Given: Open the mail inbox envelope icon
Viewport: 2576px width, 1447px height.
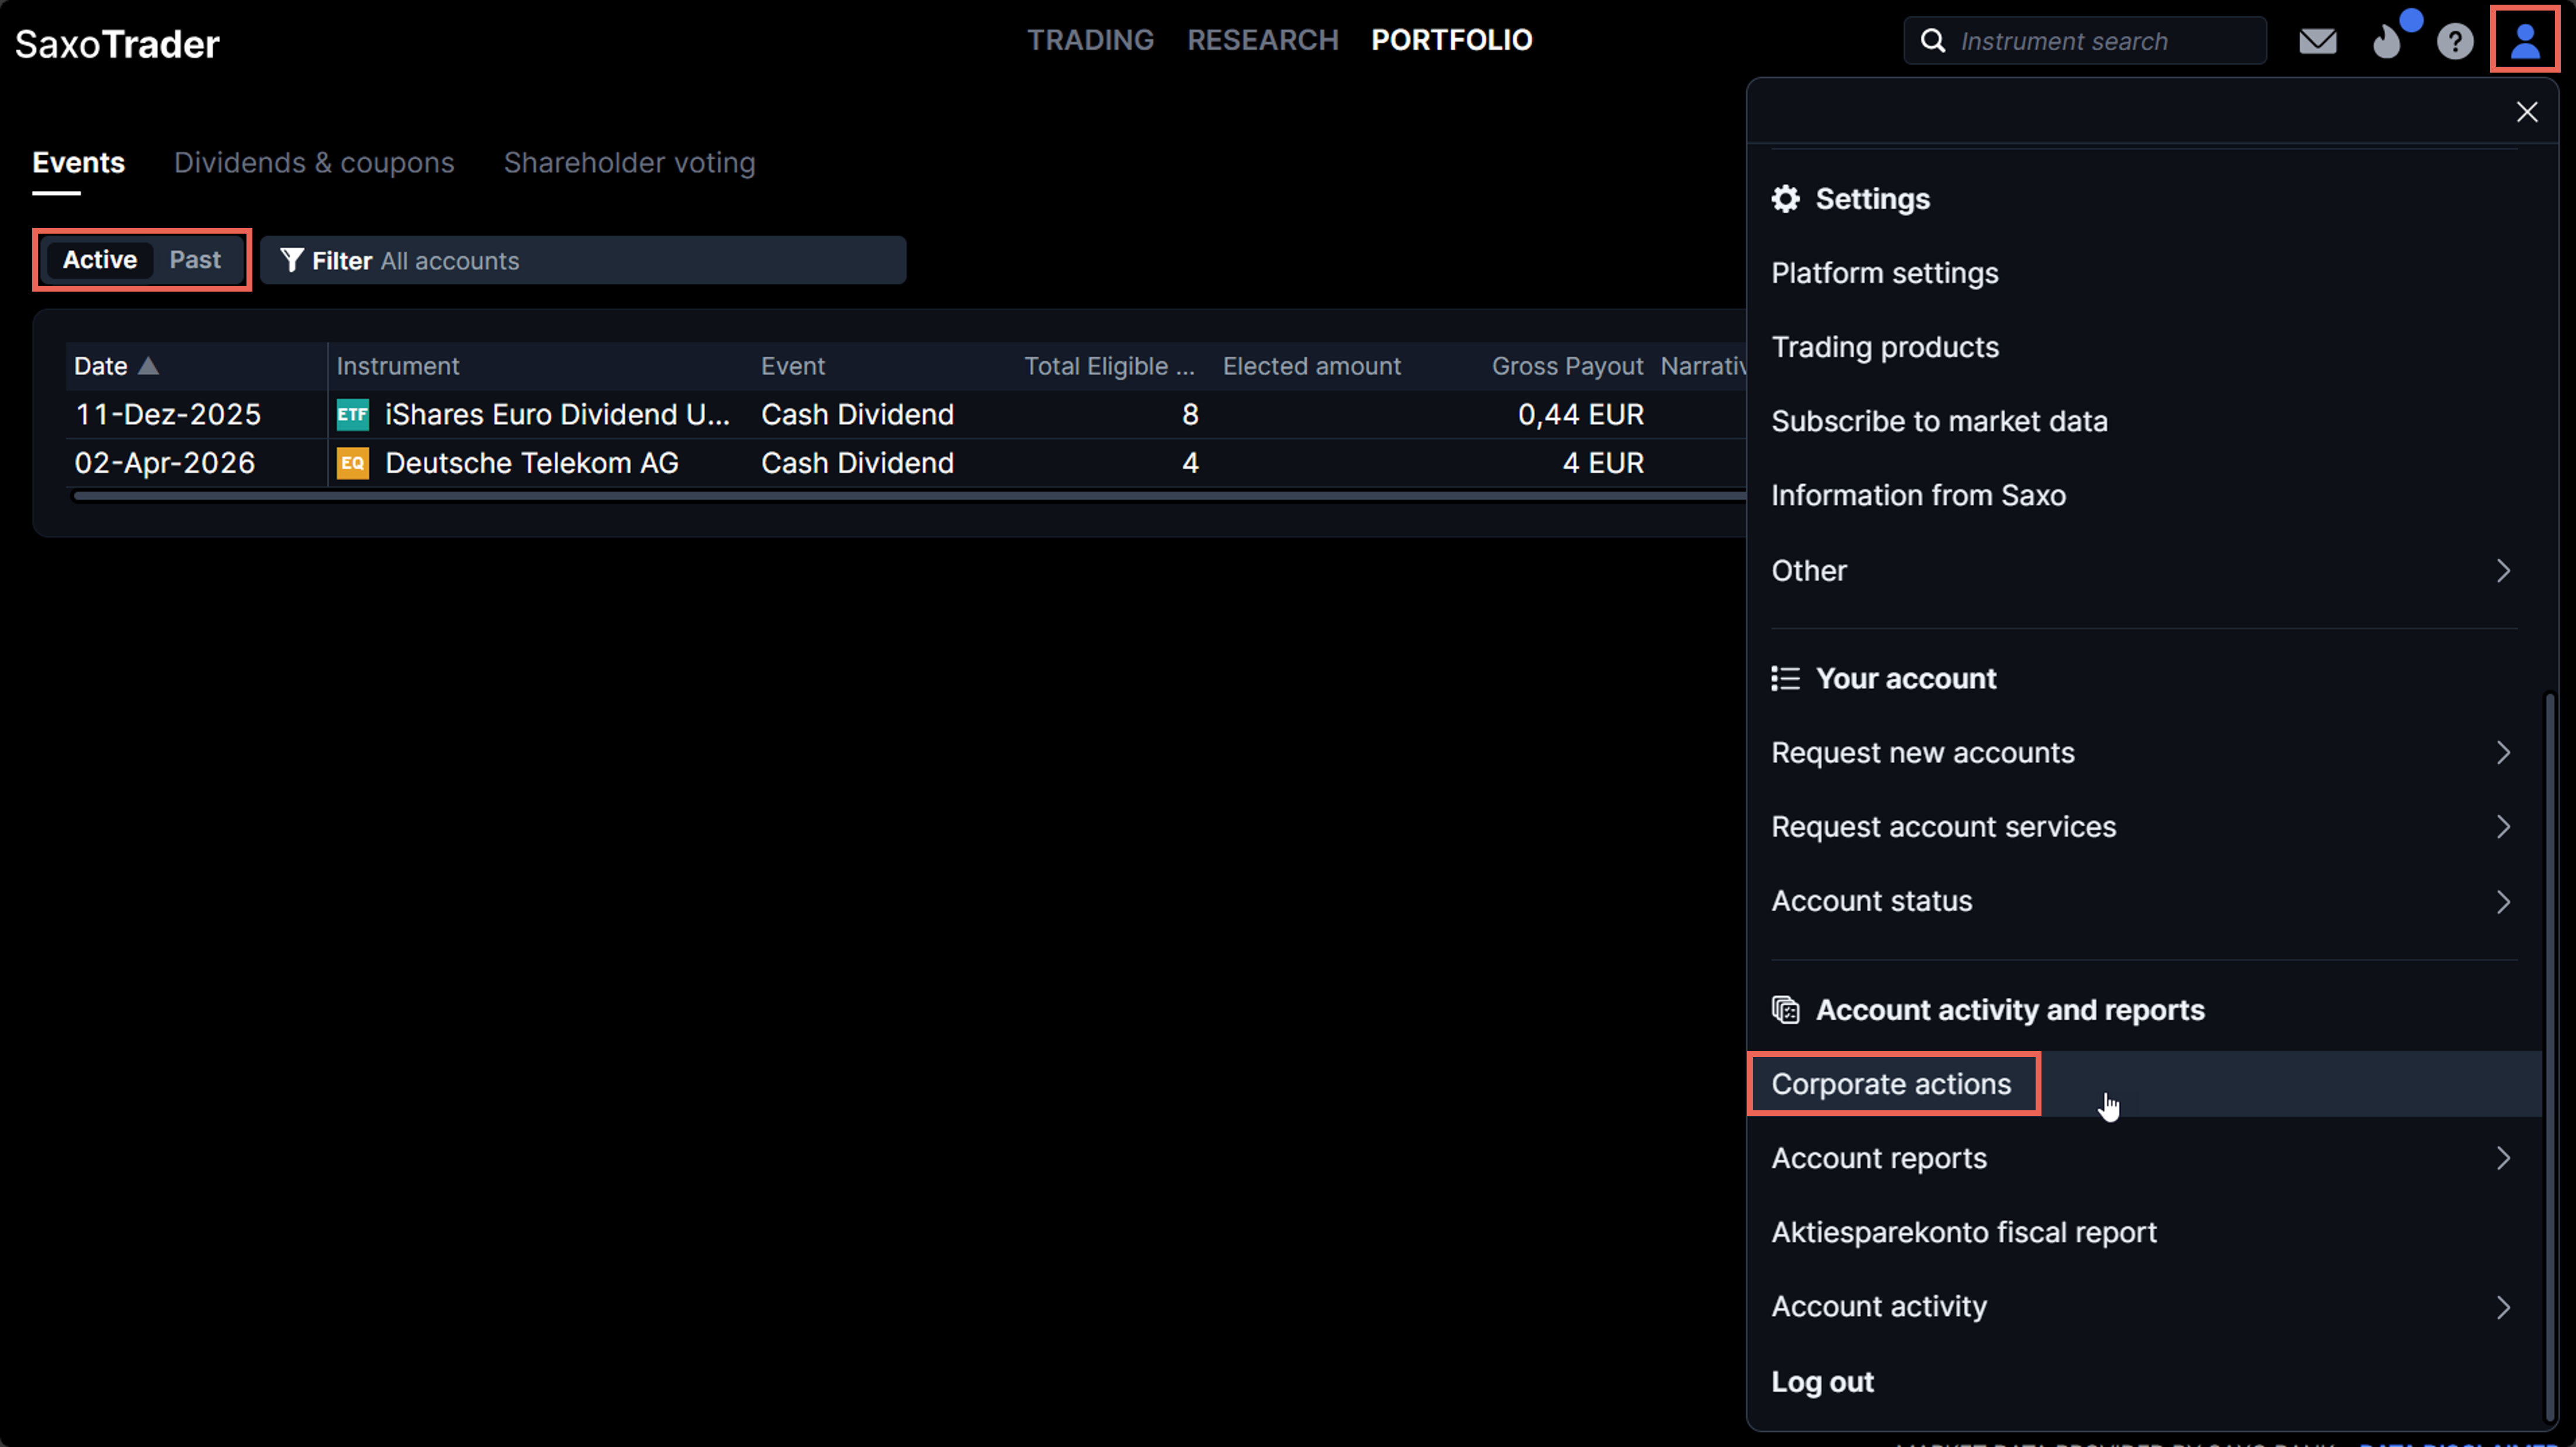Looking at the screenshot, I should [2317, 41].
